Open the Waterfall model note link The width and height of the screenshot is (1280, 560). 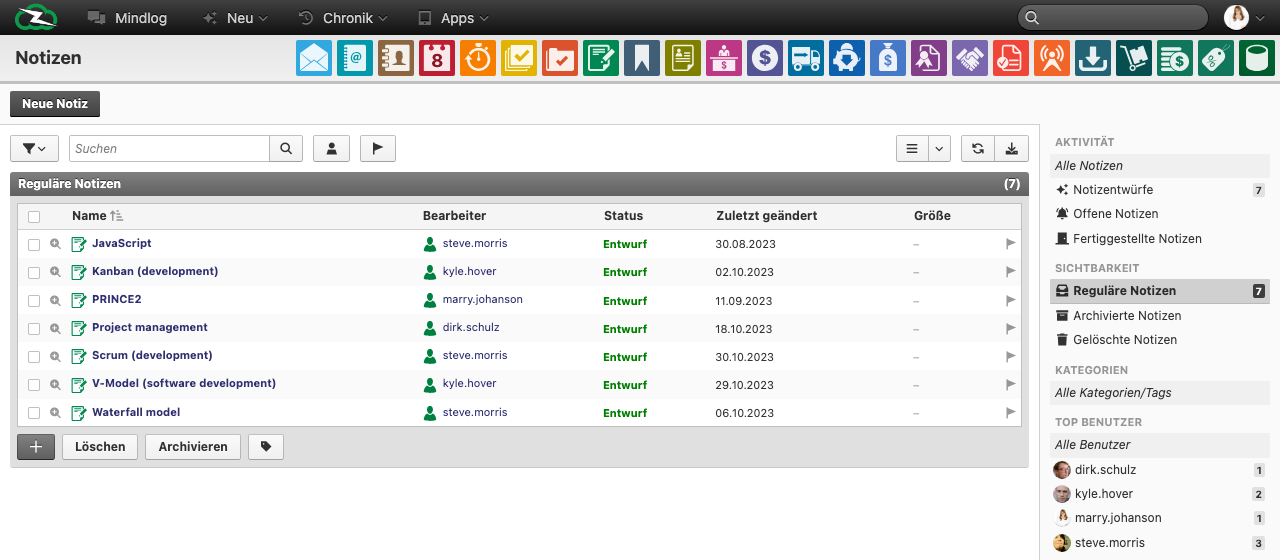pyautogui.click(x=136, y=412)
